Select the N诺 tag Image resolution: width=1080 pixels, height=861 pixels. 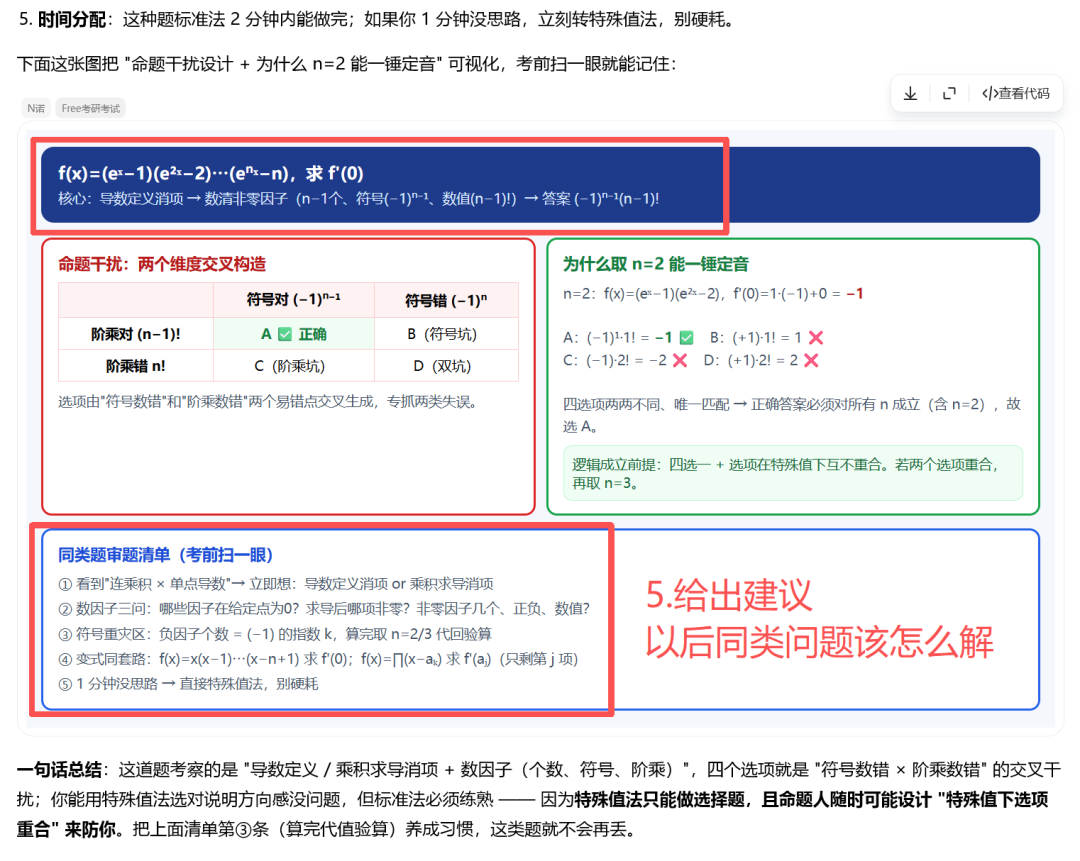[36, 108]
